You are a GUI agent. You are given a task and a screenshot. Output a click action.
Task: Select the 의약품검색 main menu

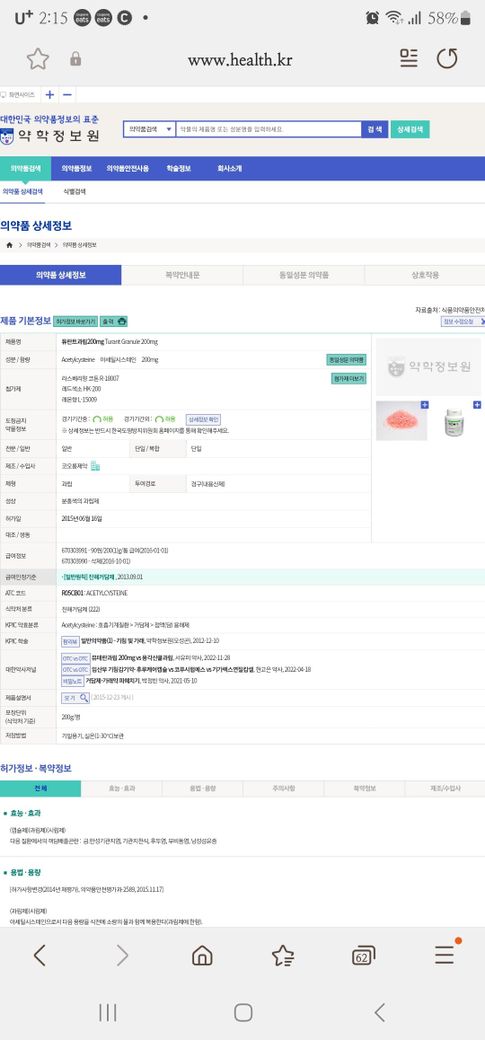pos(25,168)
